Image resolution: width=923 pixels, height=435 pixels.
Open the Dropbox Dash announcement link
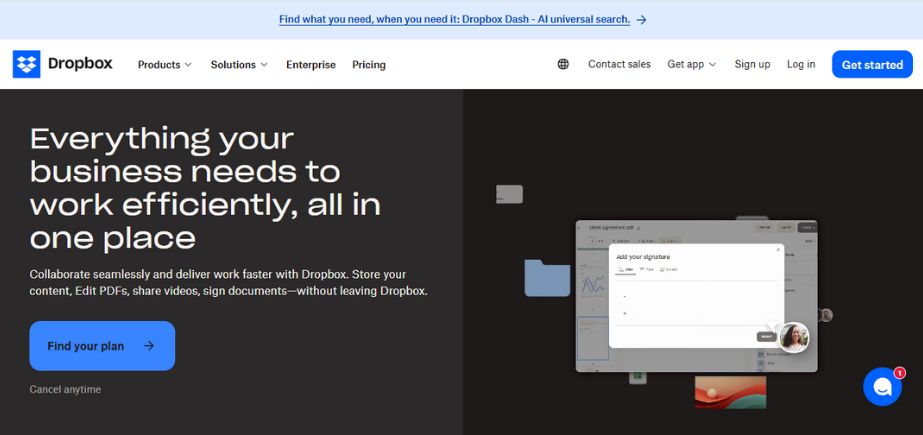(454, 19)
